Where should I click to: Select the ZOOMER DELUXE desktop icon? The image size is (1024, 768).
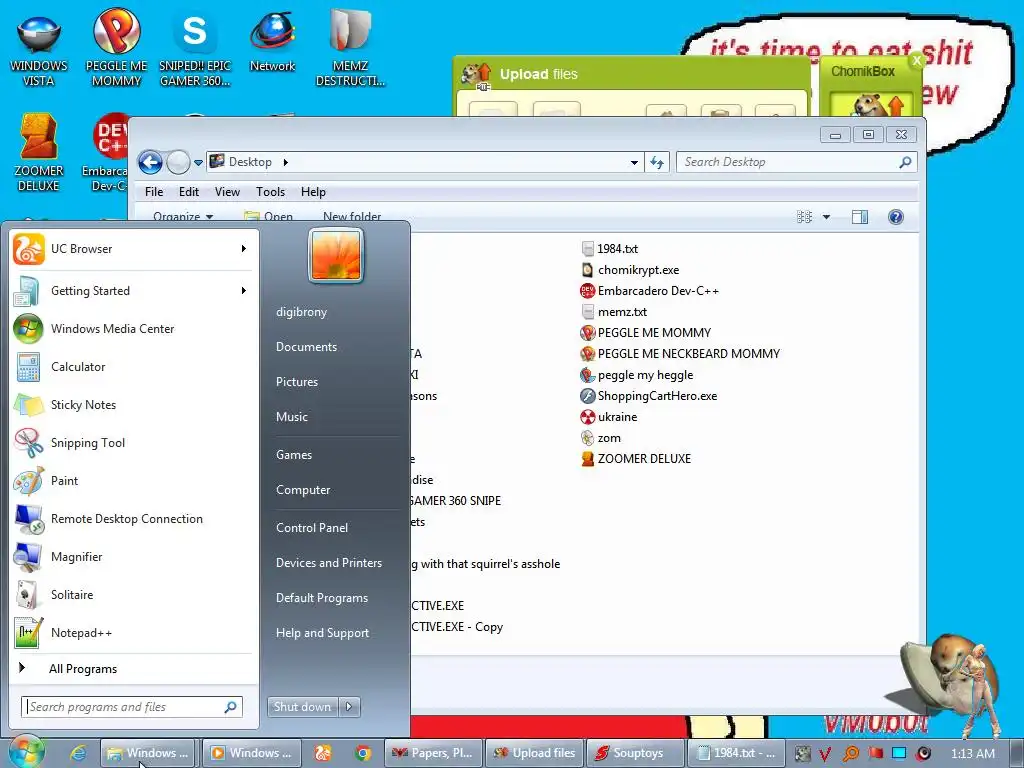click(39, 153)
